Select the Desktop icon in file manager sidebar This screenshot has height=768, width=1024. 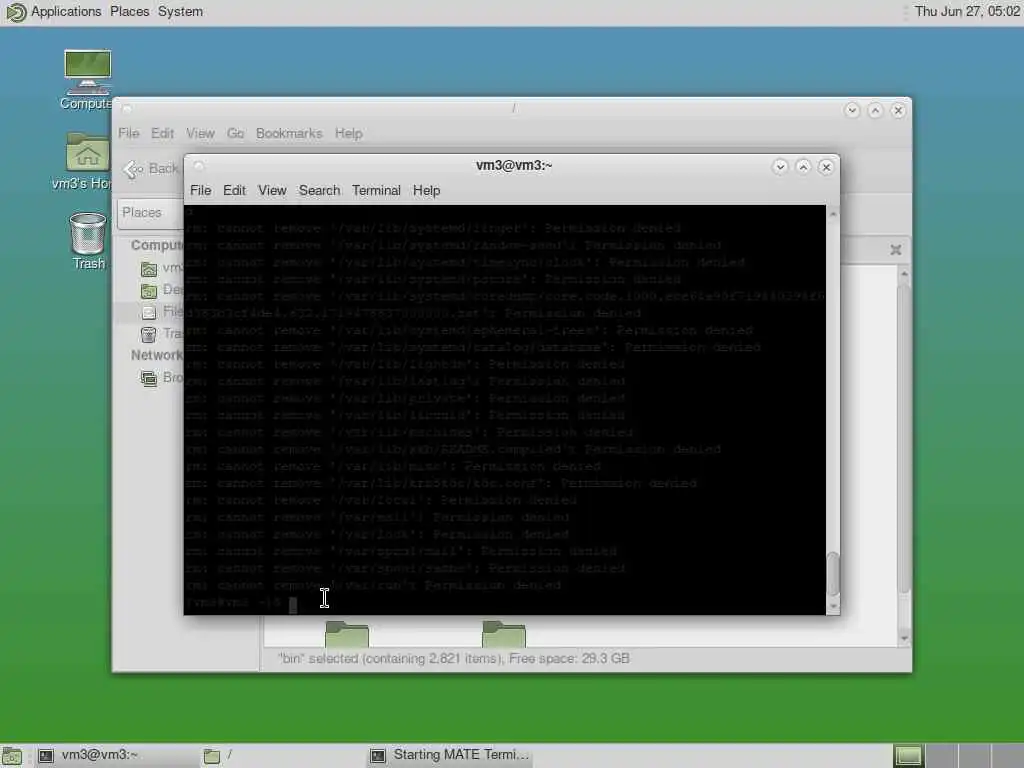(x=149, y=290)
